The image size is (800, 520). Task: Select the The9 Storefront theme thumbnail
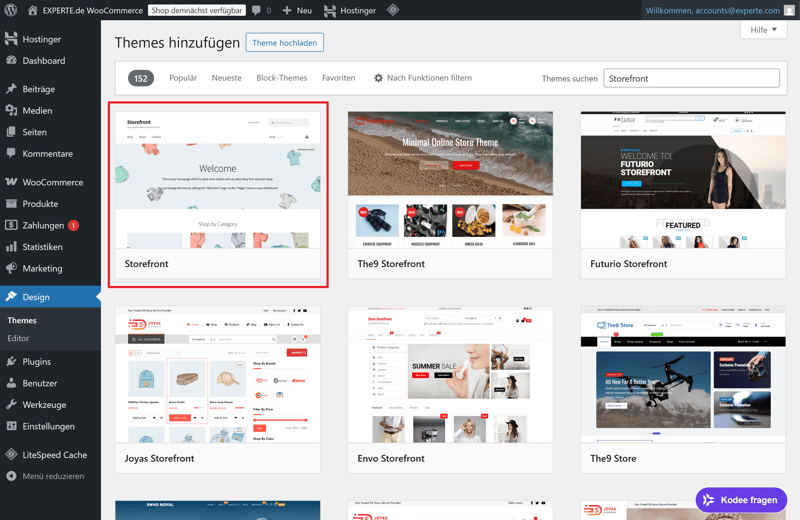tap(451, 180)
